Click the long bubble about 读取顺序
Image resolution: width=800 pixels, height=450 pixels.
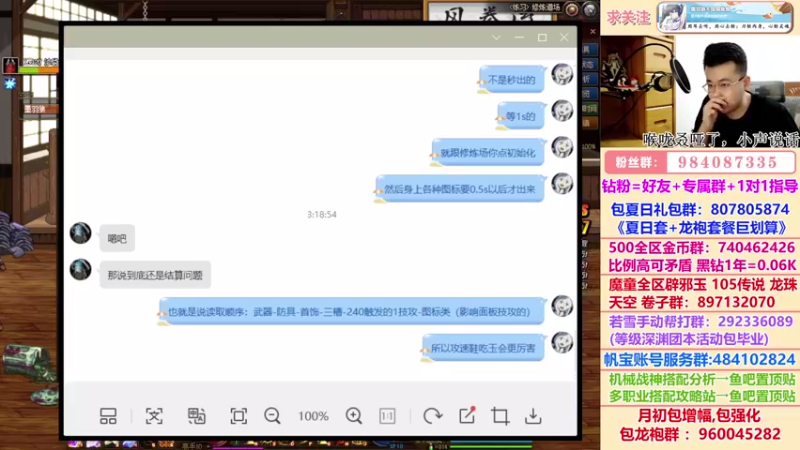tap(351, 311)
